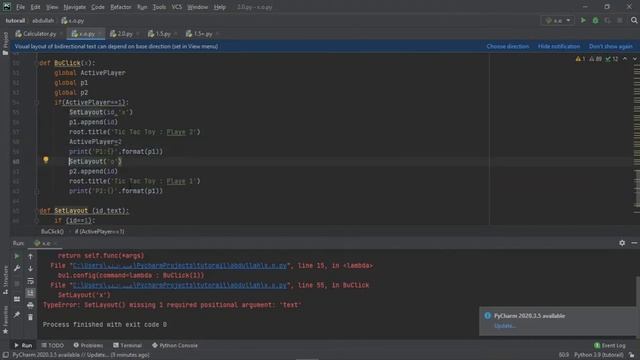Click the yellow warning count indicator
640x360 pixels.
[580, 59]
